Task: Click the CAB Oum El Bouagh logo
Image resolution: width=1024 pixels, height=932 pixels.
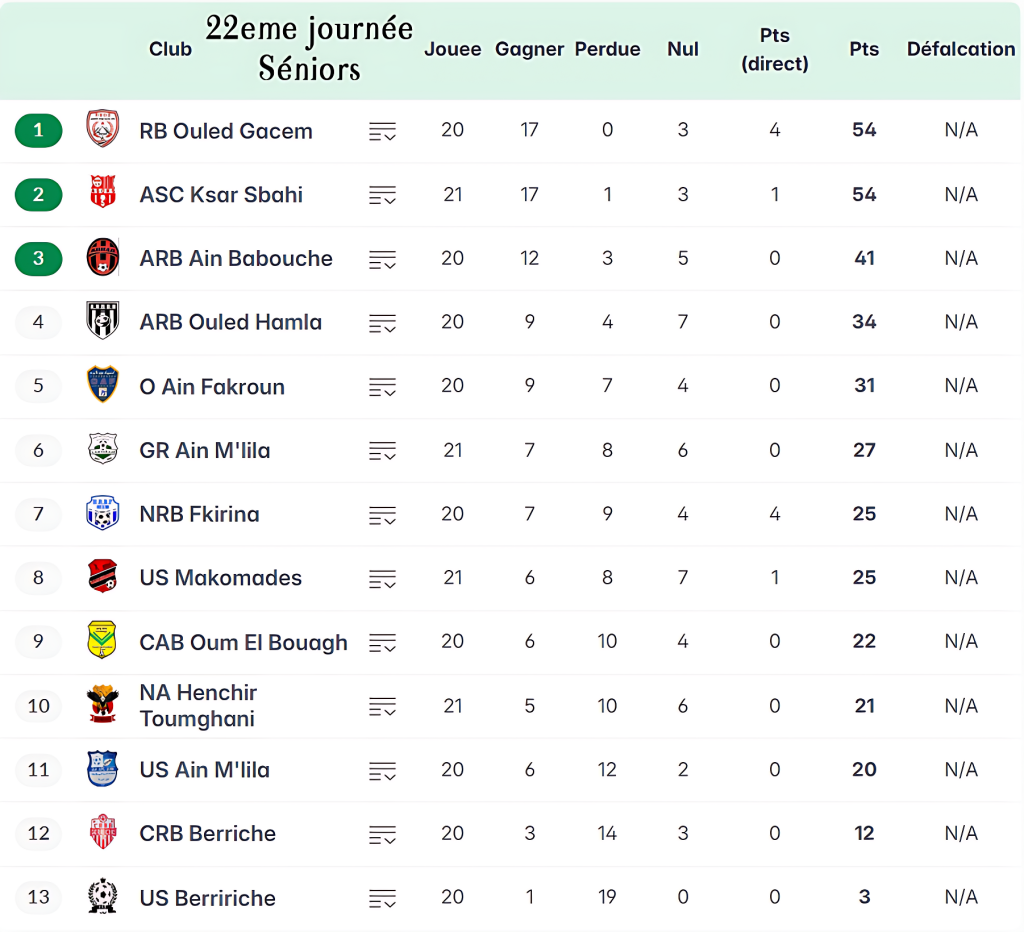Action: (x=102, y=641)
